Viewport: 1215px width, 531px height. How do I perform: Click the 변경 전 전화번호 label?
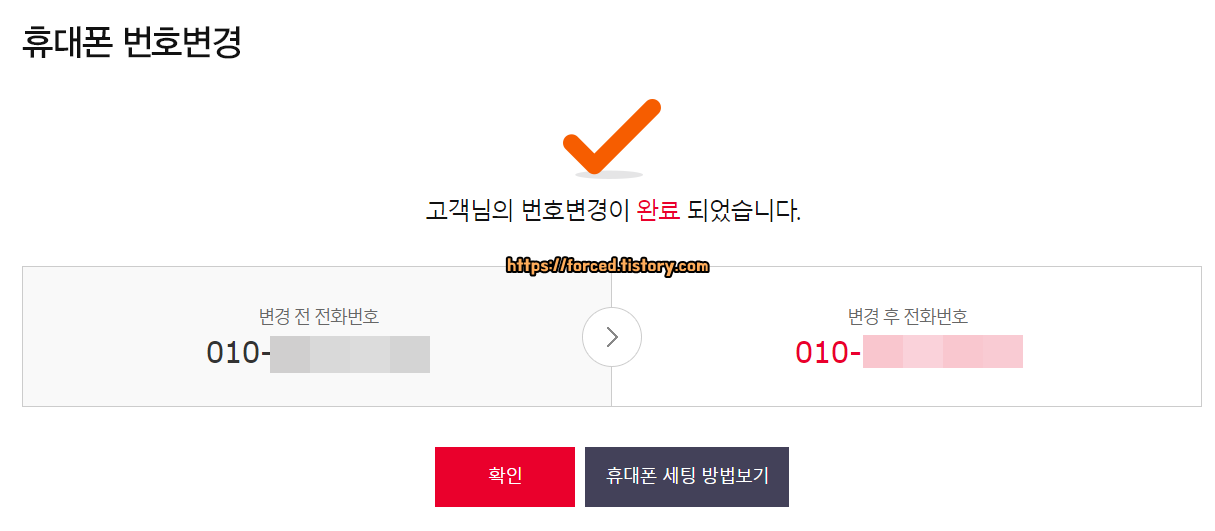point(319,317)
